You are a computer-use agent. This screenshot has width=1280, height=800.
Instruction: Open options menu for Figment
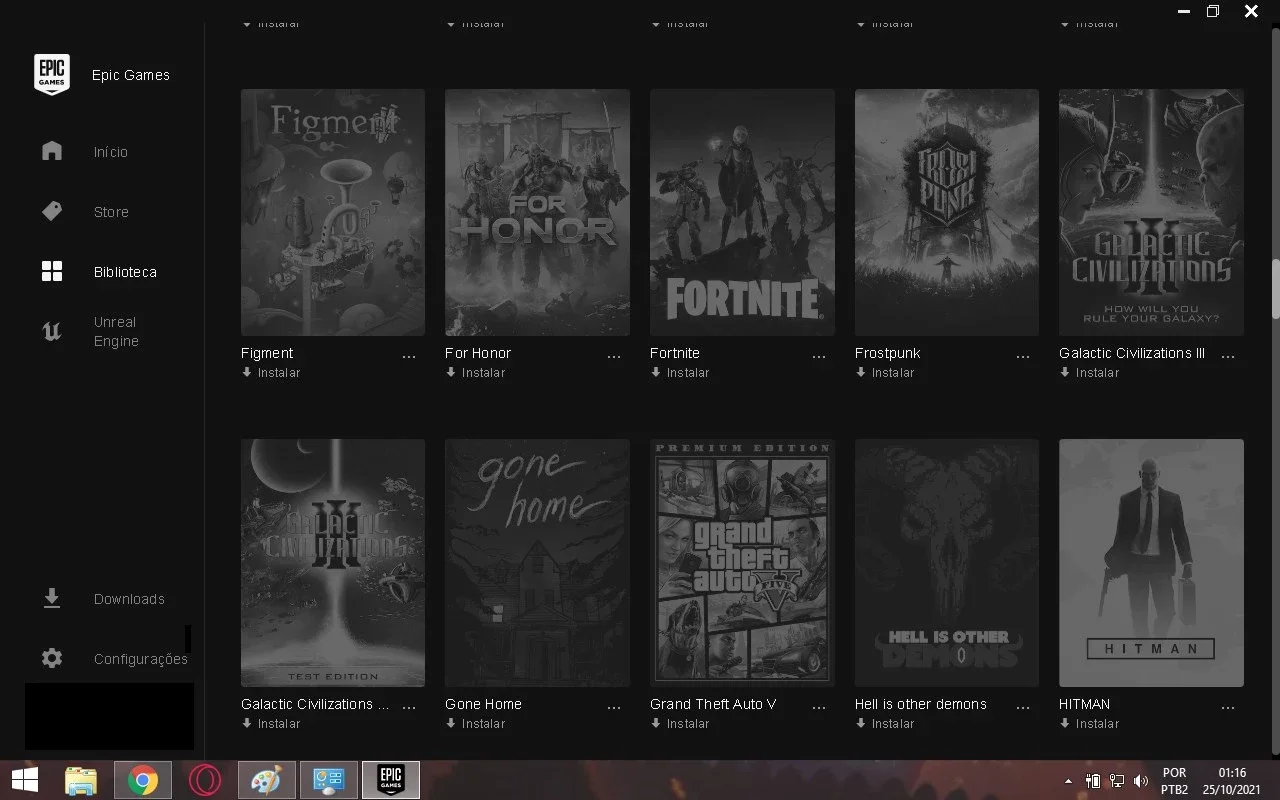click(409, 356)
